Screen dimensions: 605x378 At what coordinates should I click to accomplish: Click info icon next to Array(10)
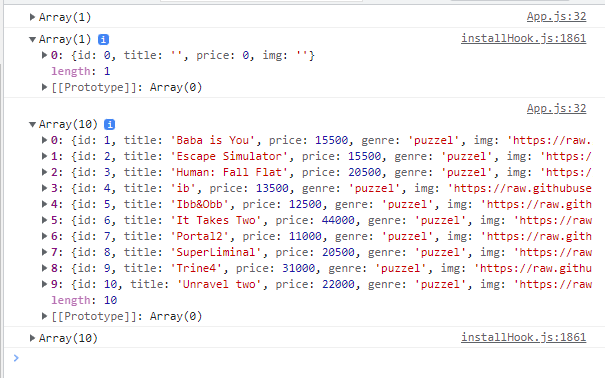coord(110,124)
